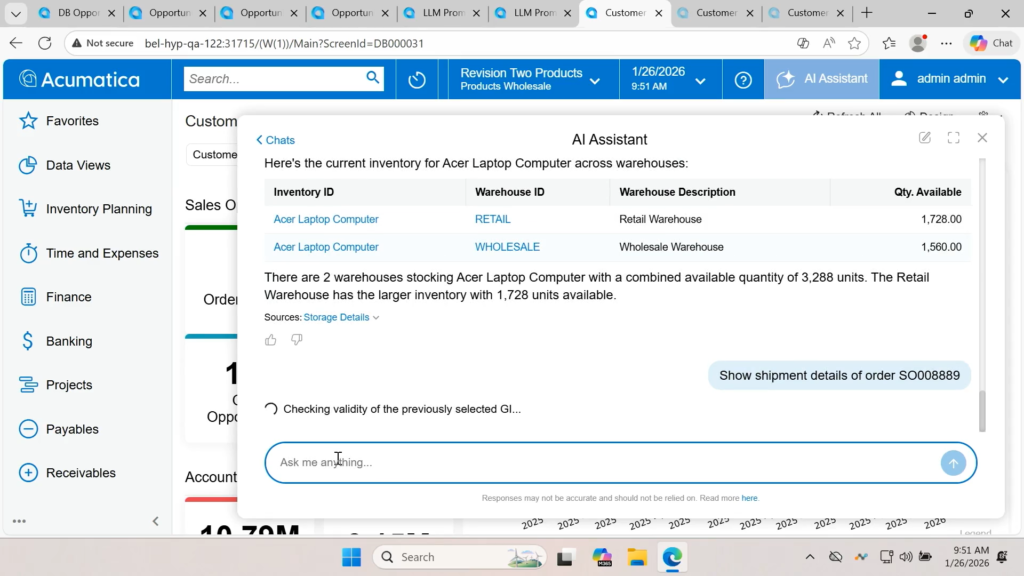The height and width of the screenshot is (576, 1024).
Task: Go back to Chats list
Action: point(275,140)
